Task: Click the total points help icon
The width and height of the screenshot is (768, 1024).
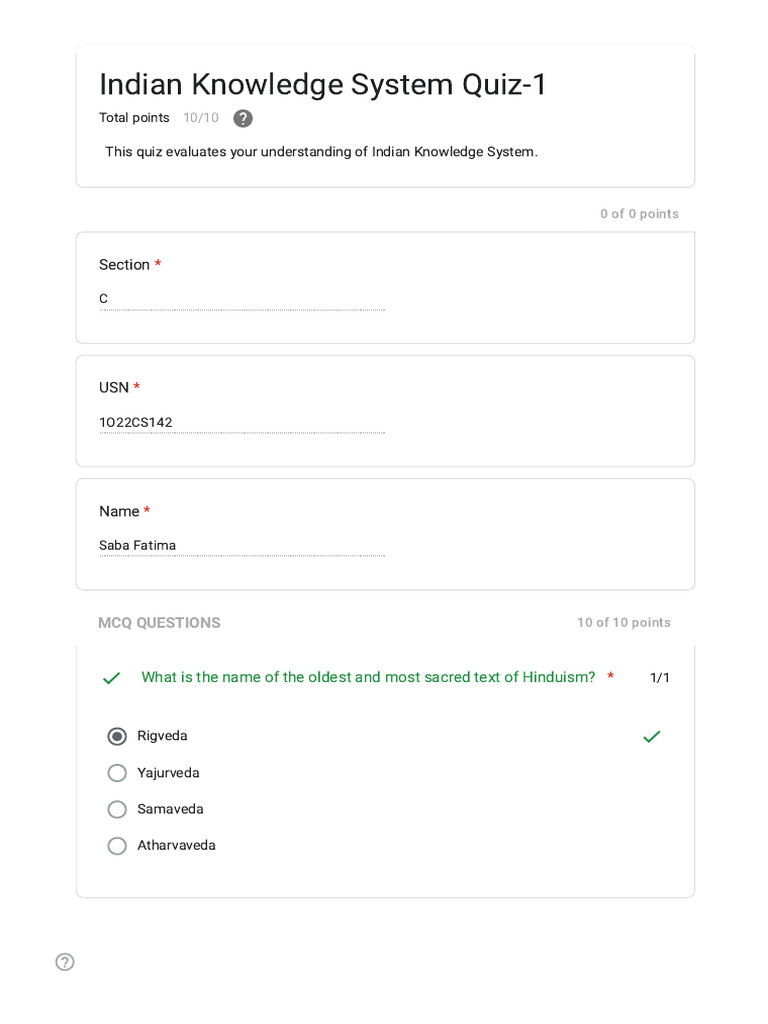Action: tap(243, 118)
